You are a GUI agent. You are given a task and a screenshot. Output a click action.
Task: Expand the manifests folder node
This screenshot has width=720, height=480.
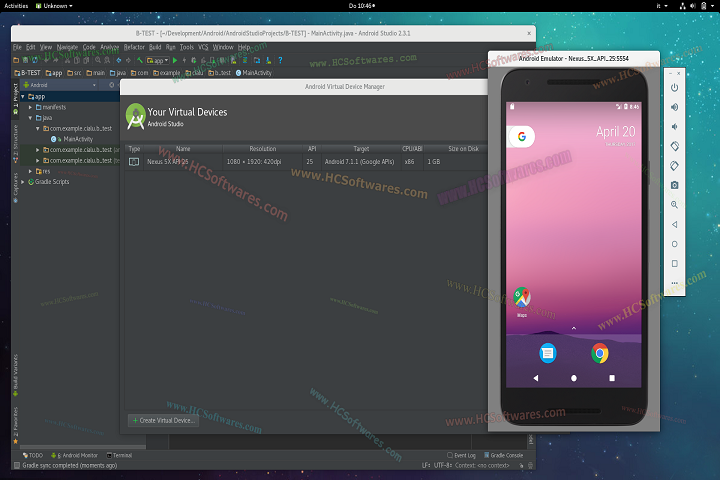tap(30, 107)
